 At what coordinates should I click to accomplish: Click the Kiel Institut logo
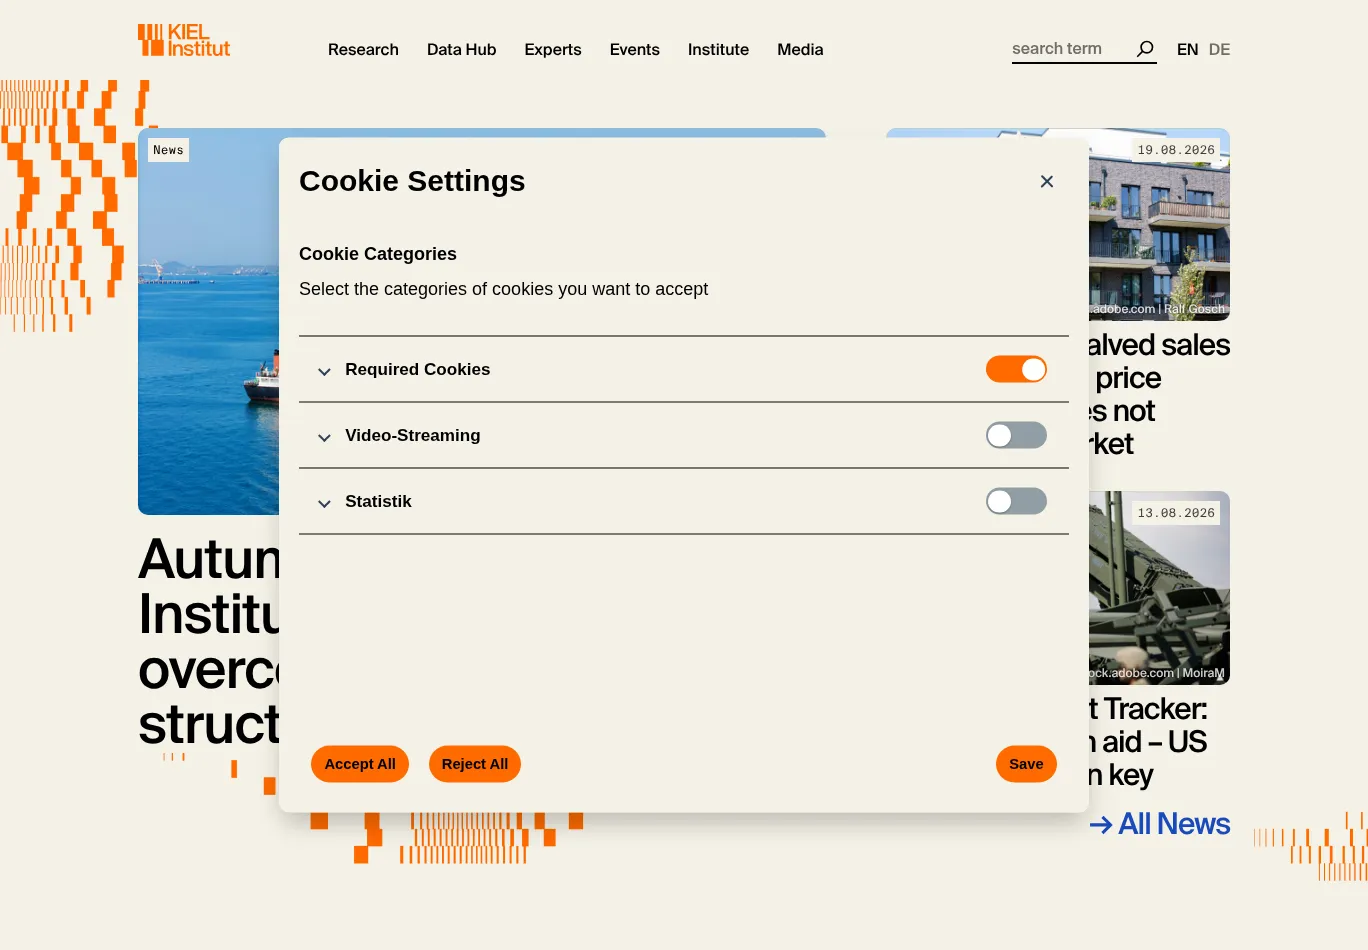(x=184, y=40)
